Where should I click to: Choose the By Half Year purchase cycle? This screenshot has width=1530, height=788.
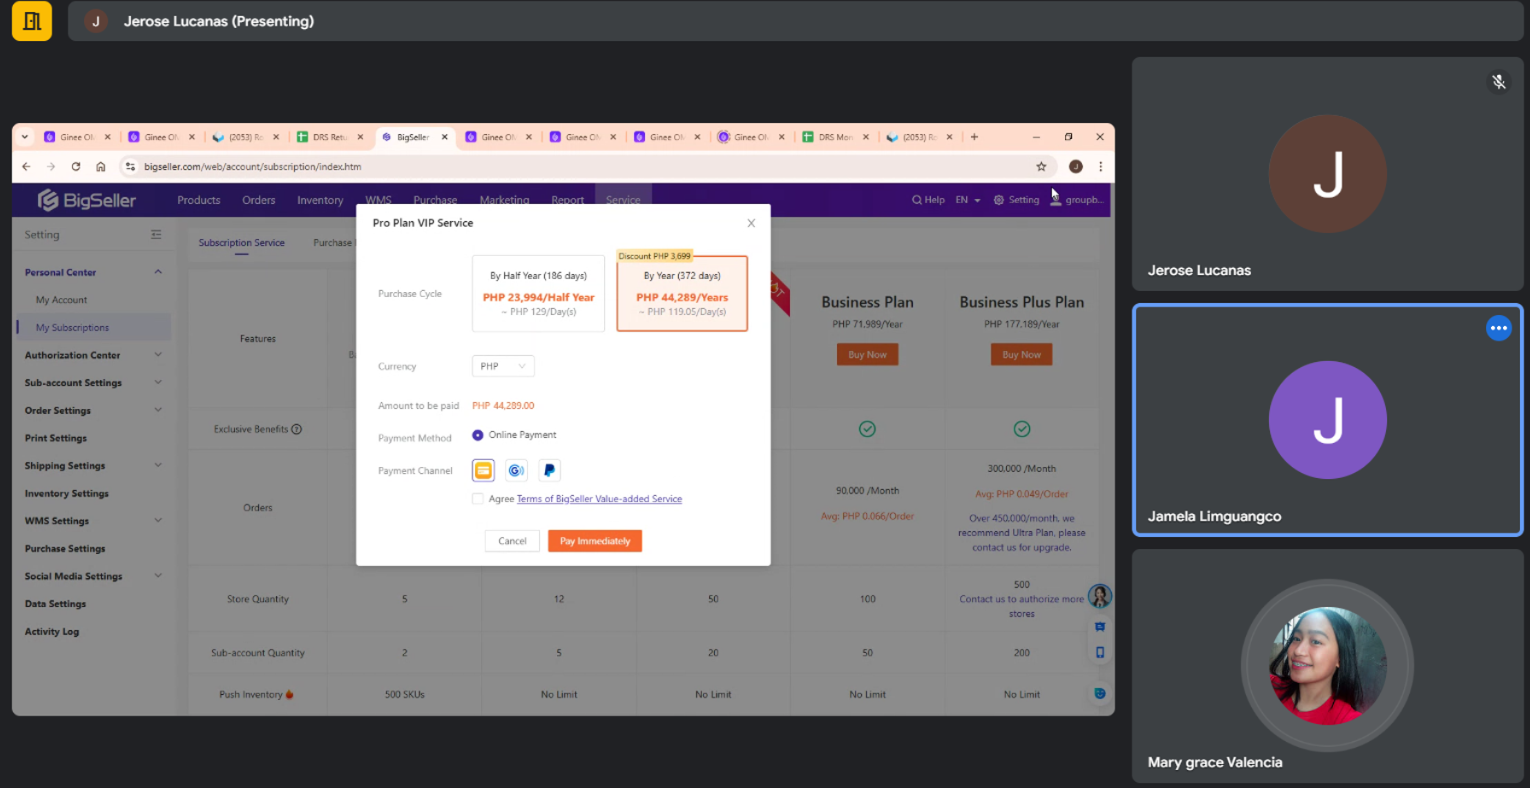[538, 293]
